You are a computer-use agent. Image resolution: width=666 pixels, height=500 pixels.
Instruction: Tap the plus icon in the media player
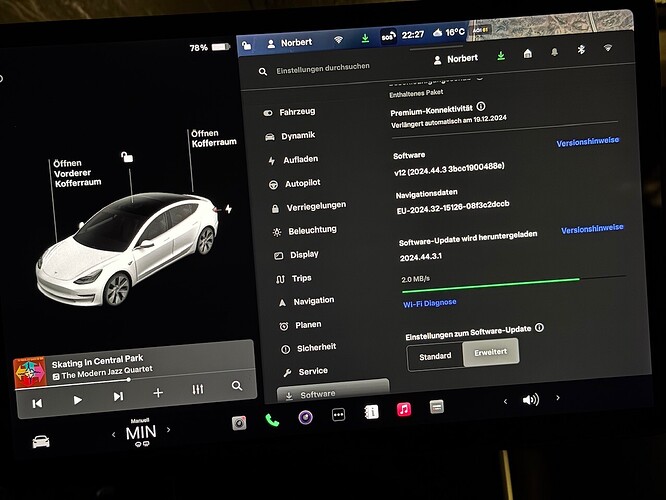click(158, 393)
